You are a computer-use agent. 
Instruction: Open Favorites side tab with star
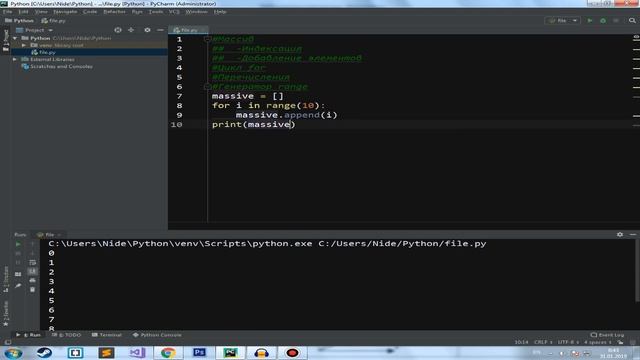tap(6, 314)
